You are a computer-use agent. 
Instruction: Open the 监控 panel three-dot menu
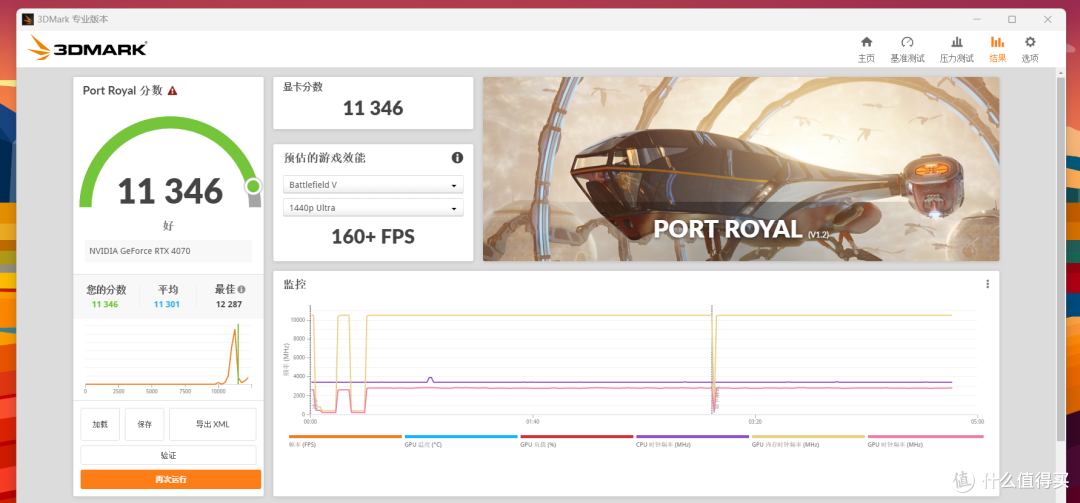pyautogui.click(x=987, y=284)
